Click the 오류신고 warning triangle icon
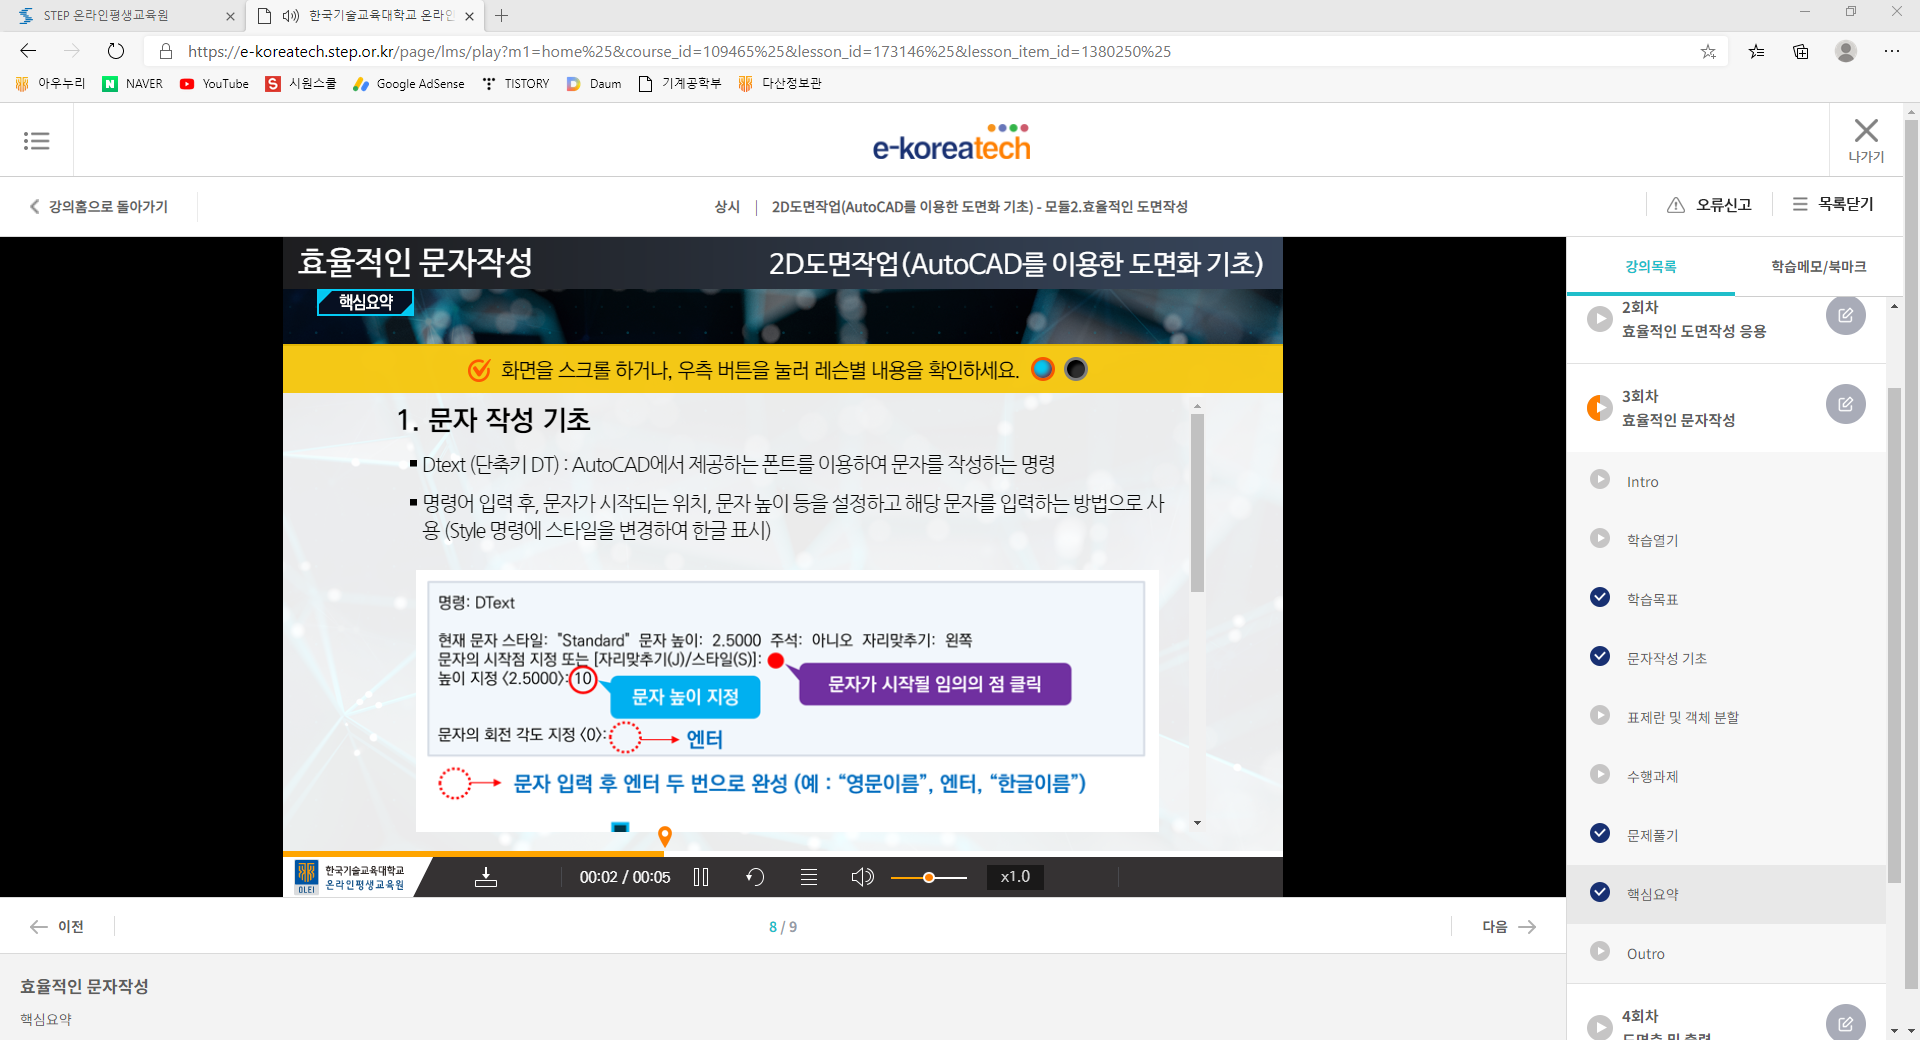The image size is (1920, 1040). pos(1676,205)
